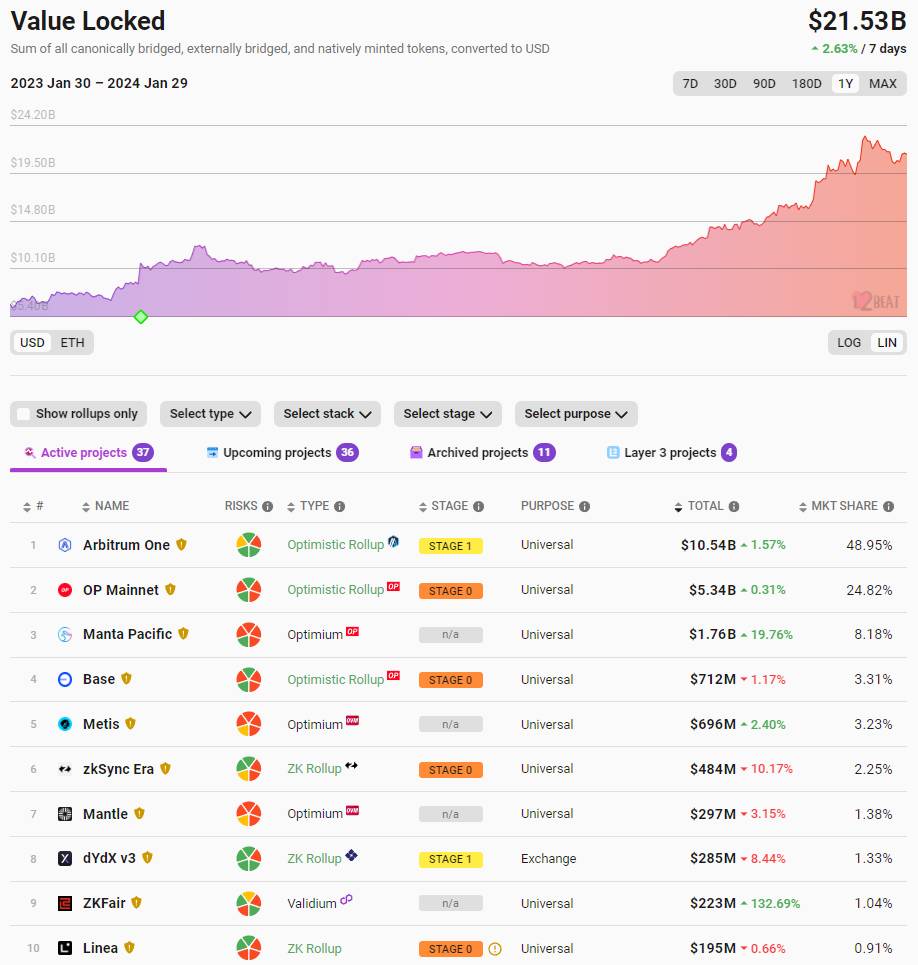The width and height of the screenshot is (918, 965).
Task: Select the 1Y time range
Action: (x=845, y=84)
